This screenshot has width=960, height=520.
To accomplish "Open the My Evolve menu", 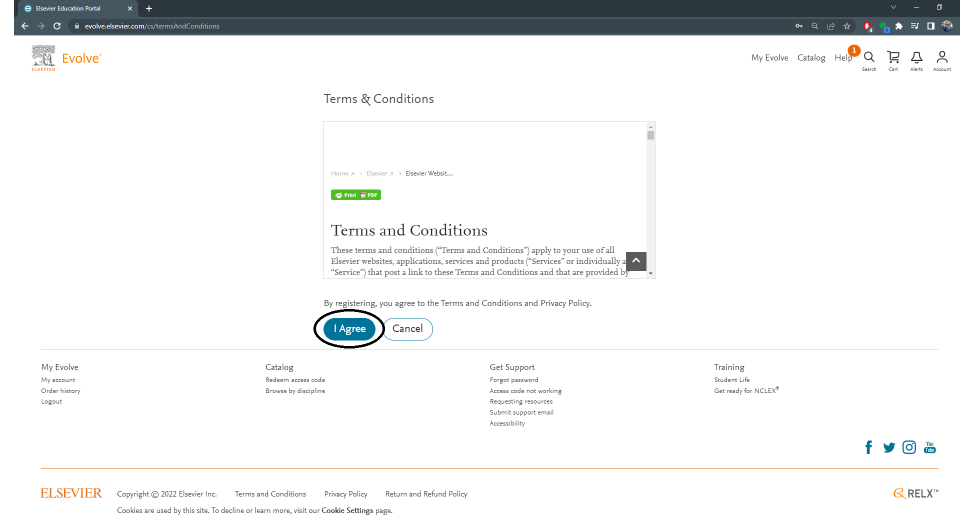I will [x=770, y=58].
